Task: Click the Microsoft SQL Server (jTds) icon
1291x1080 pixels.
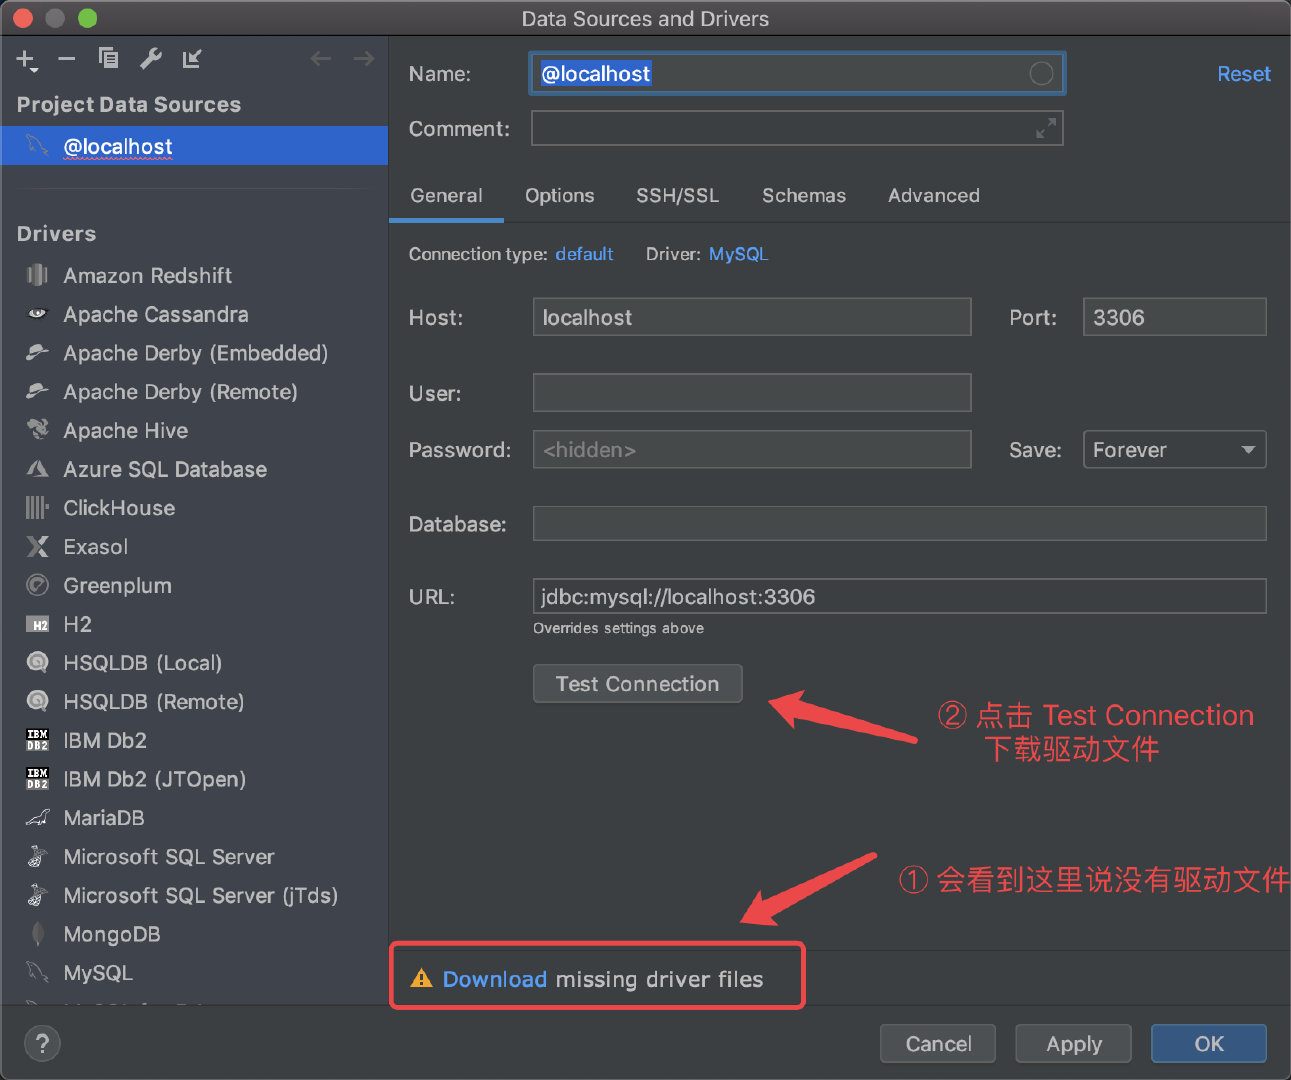Action: pos(37,895)
